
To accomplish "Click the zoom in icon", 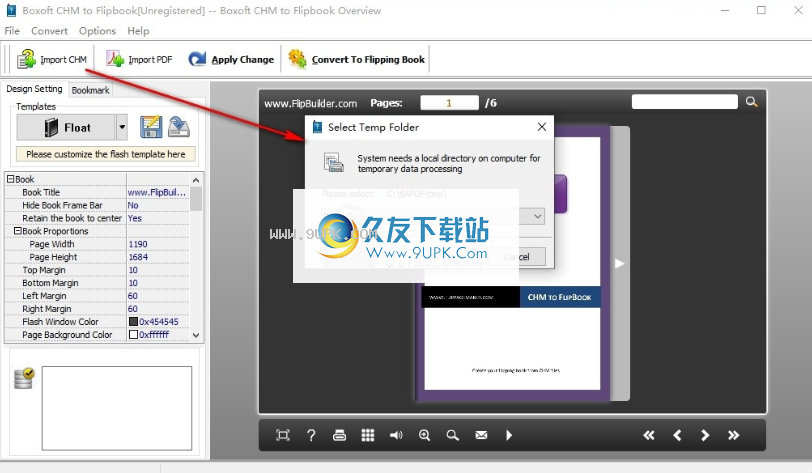I will 425,435.
